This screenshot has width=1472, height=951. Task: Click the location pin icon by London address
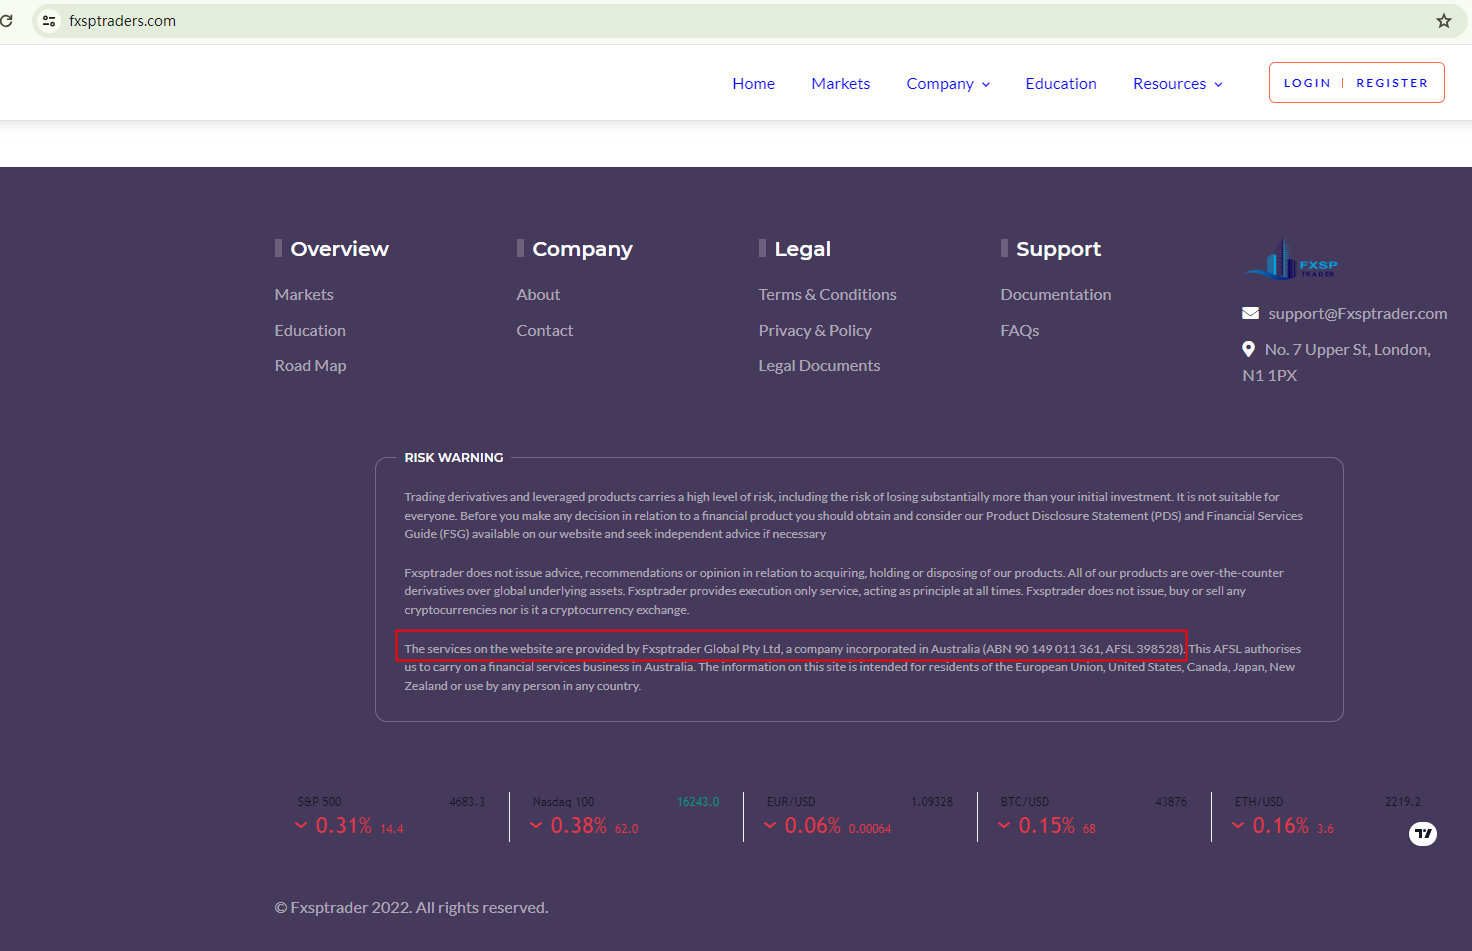(1248, 349)
